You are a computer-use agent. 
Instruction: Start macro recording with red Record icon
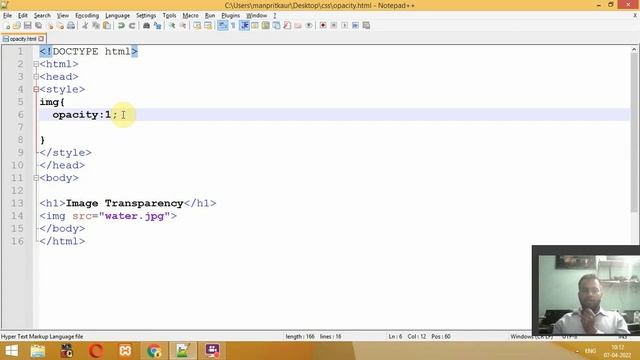click(x=323, y=26)
